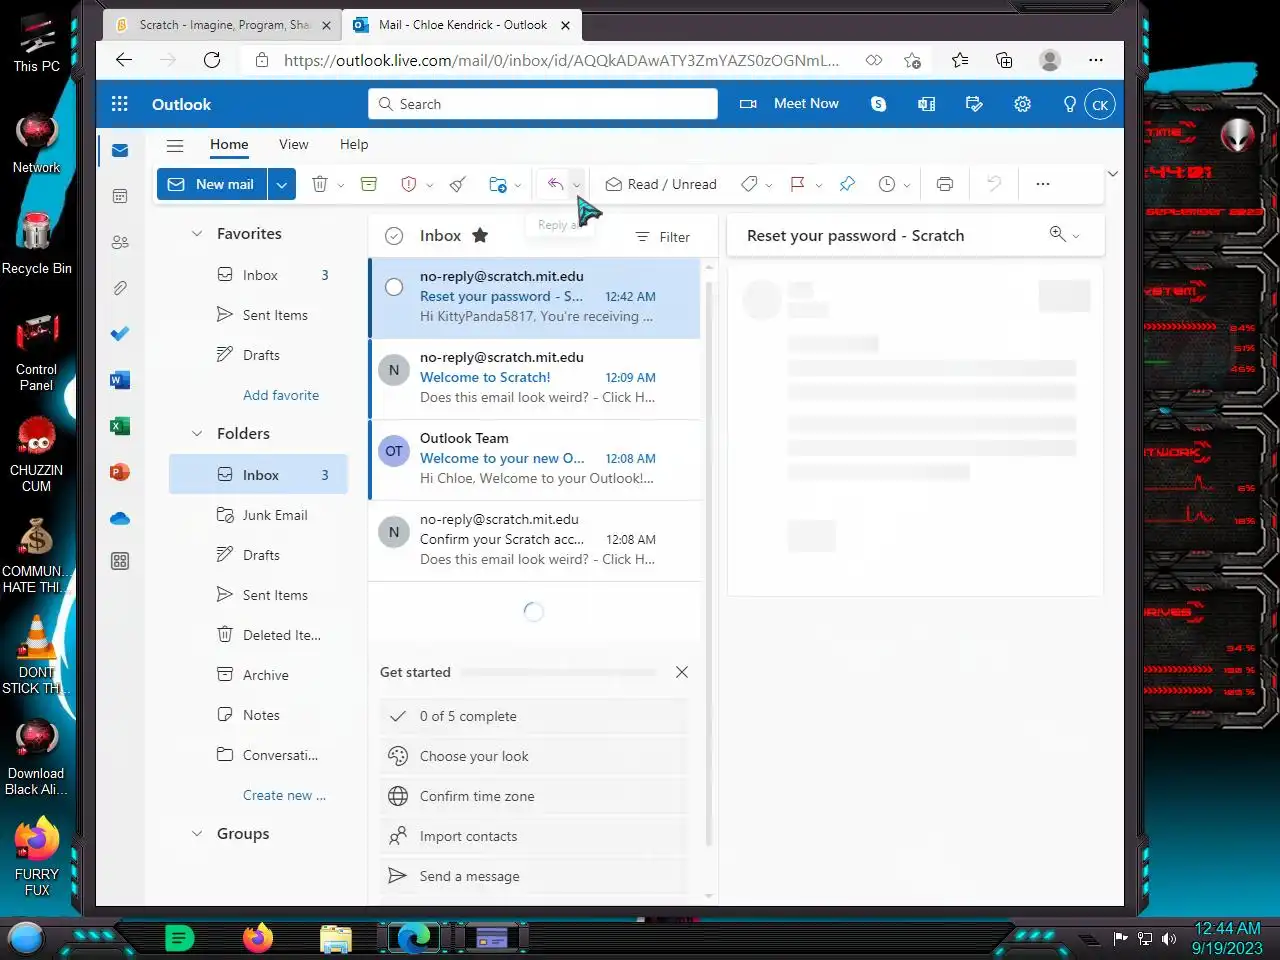Open reply options dropdown arrow
This screenshot has height=960, width=1280.
(x=576, y=185)
